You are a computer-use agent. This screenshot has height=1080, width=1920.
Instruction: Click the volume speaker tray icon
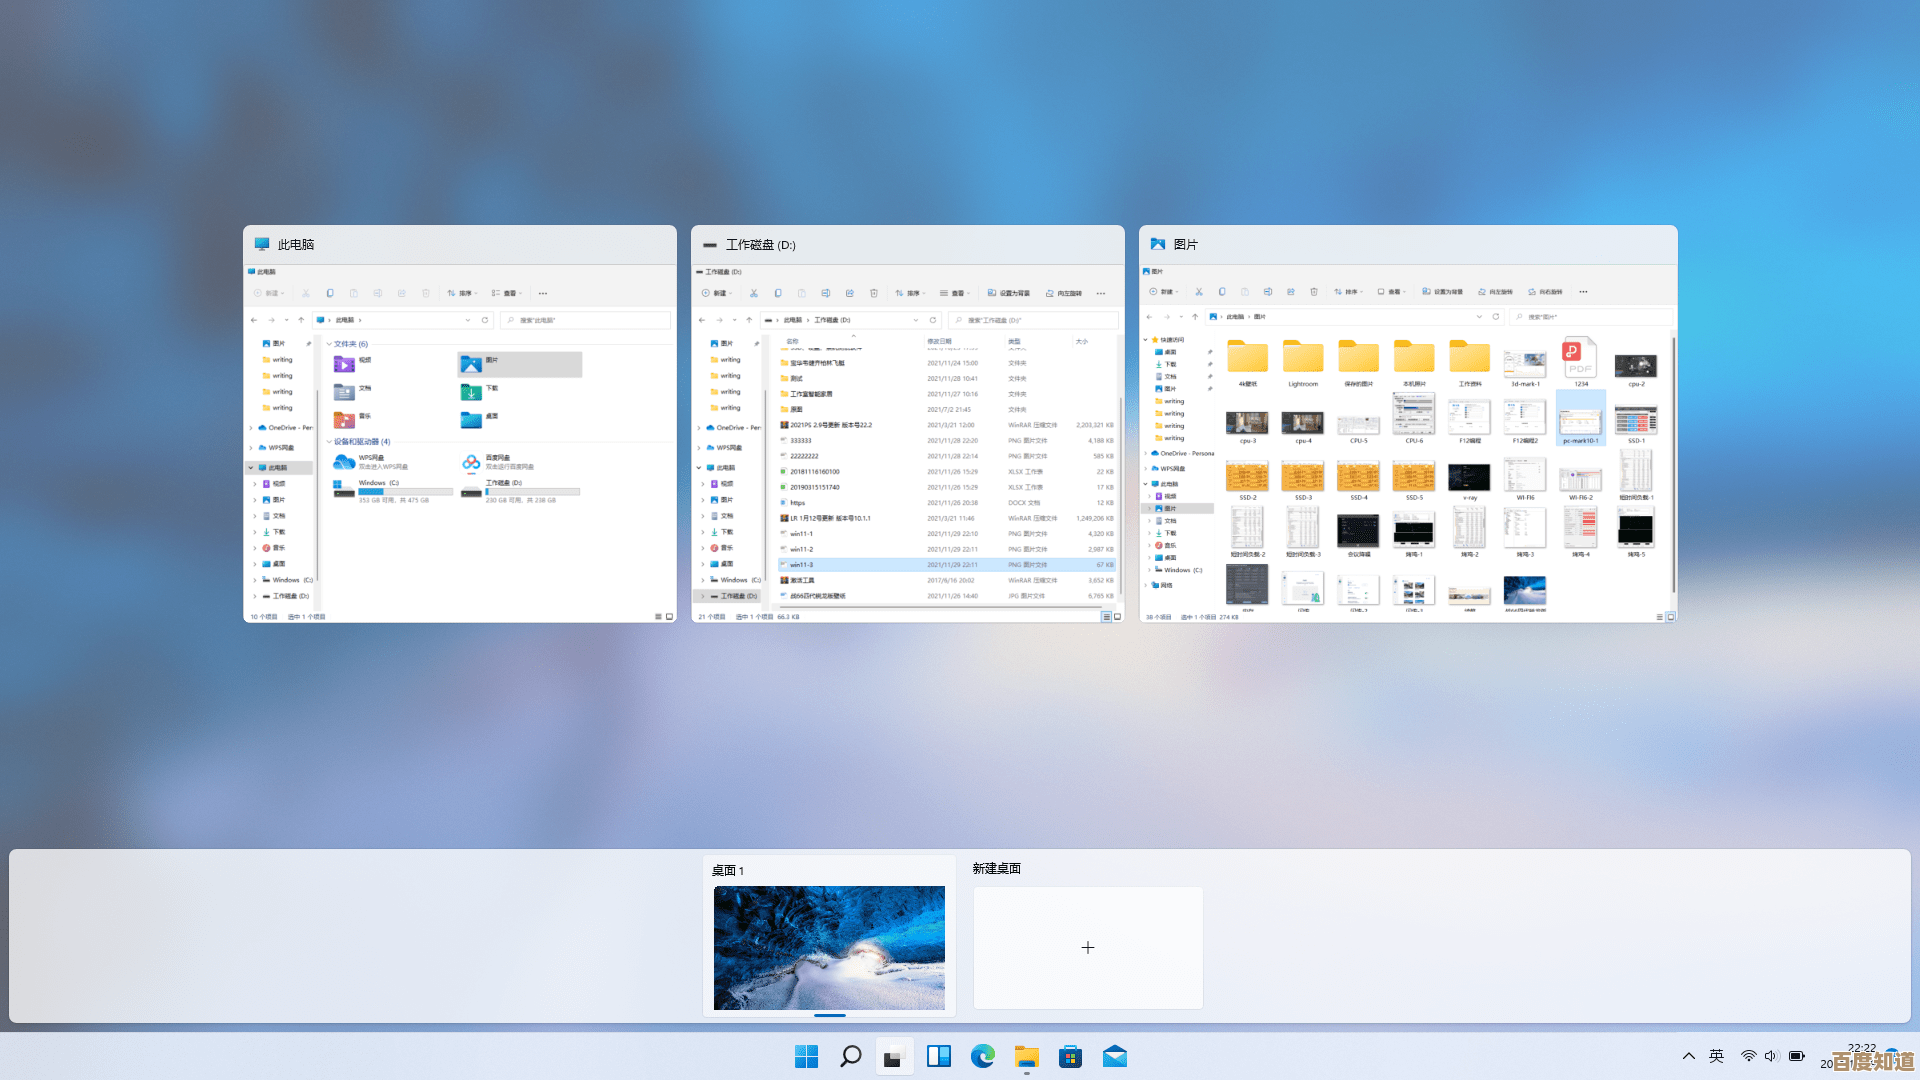1771,1056
